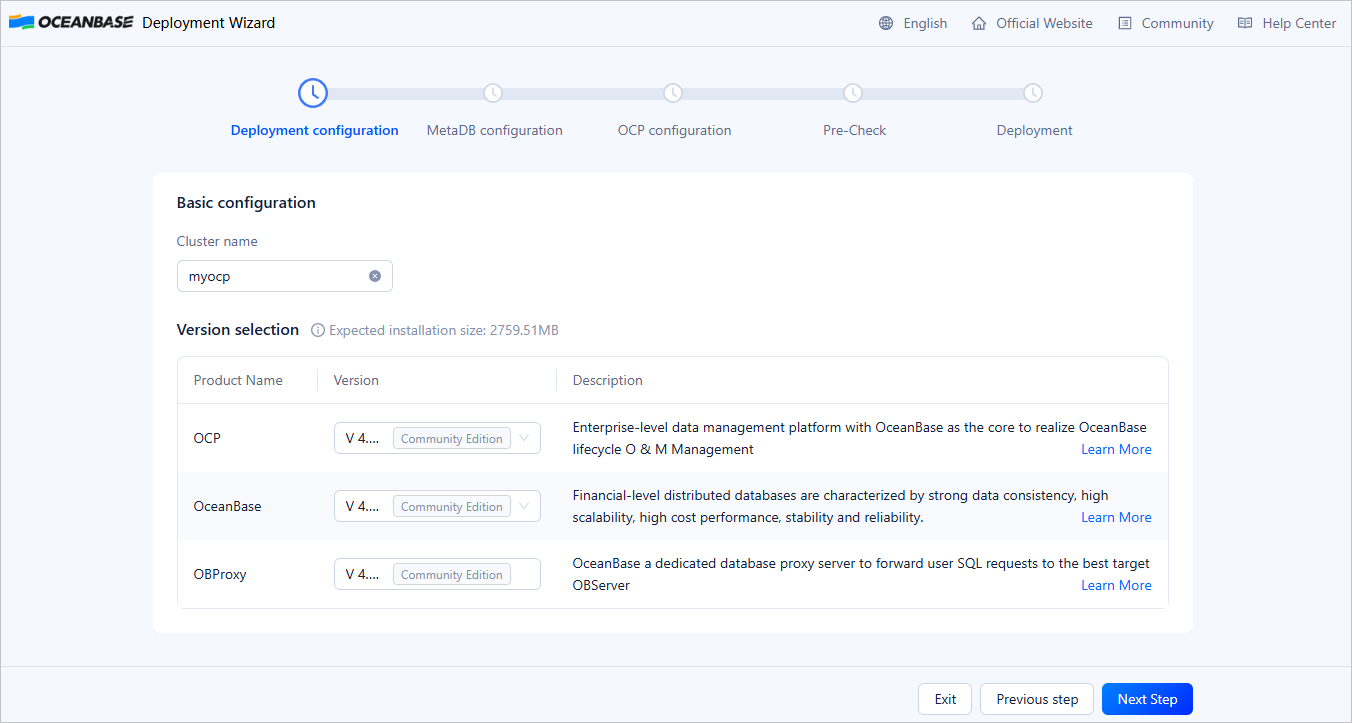Image resolution: width=1352 pixels, height=723 pixels.
Task: Go to the Deployment step in the wizard
Action: pyautogui.click(x=1033, y=110)
